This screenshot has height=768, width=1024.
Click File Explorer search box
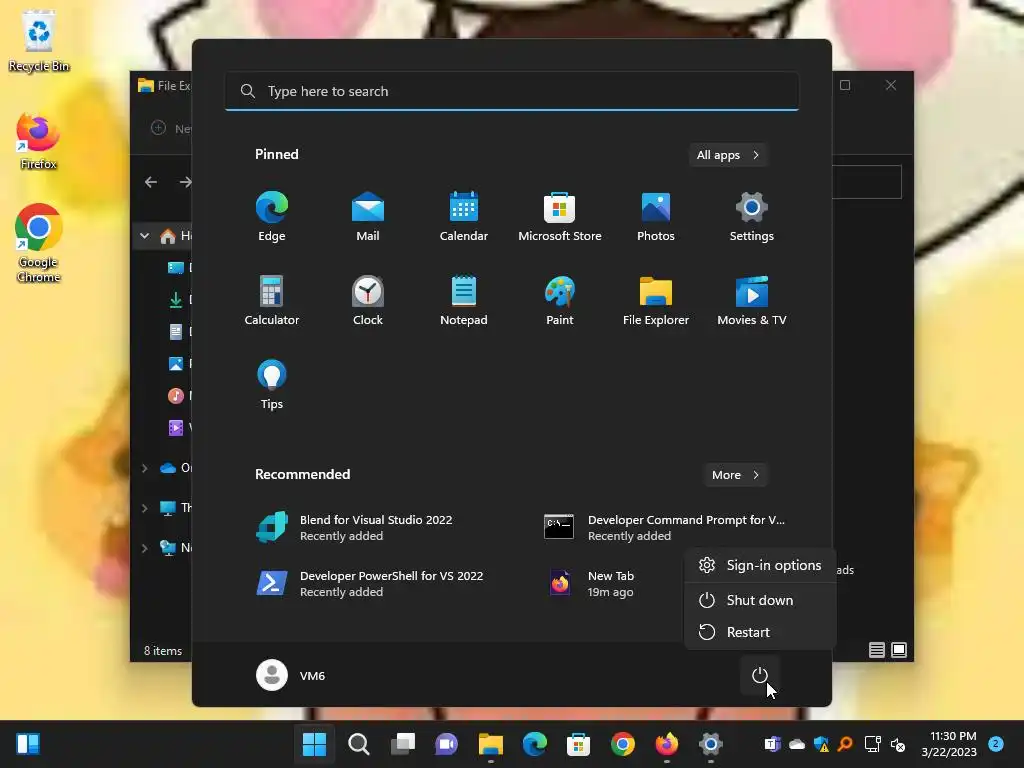867,182
